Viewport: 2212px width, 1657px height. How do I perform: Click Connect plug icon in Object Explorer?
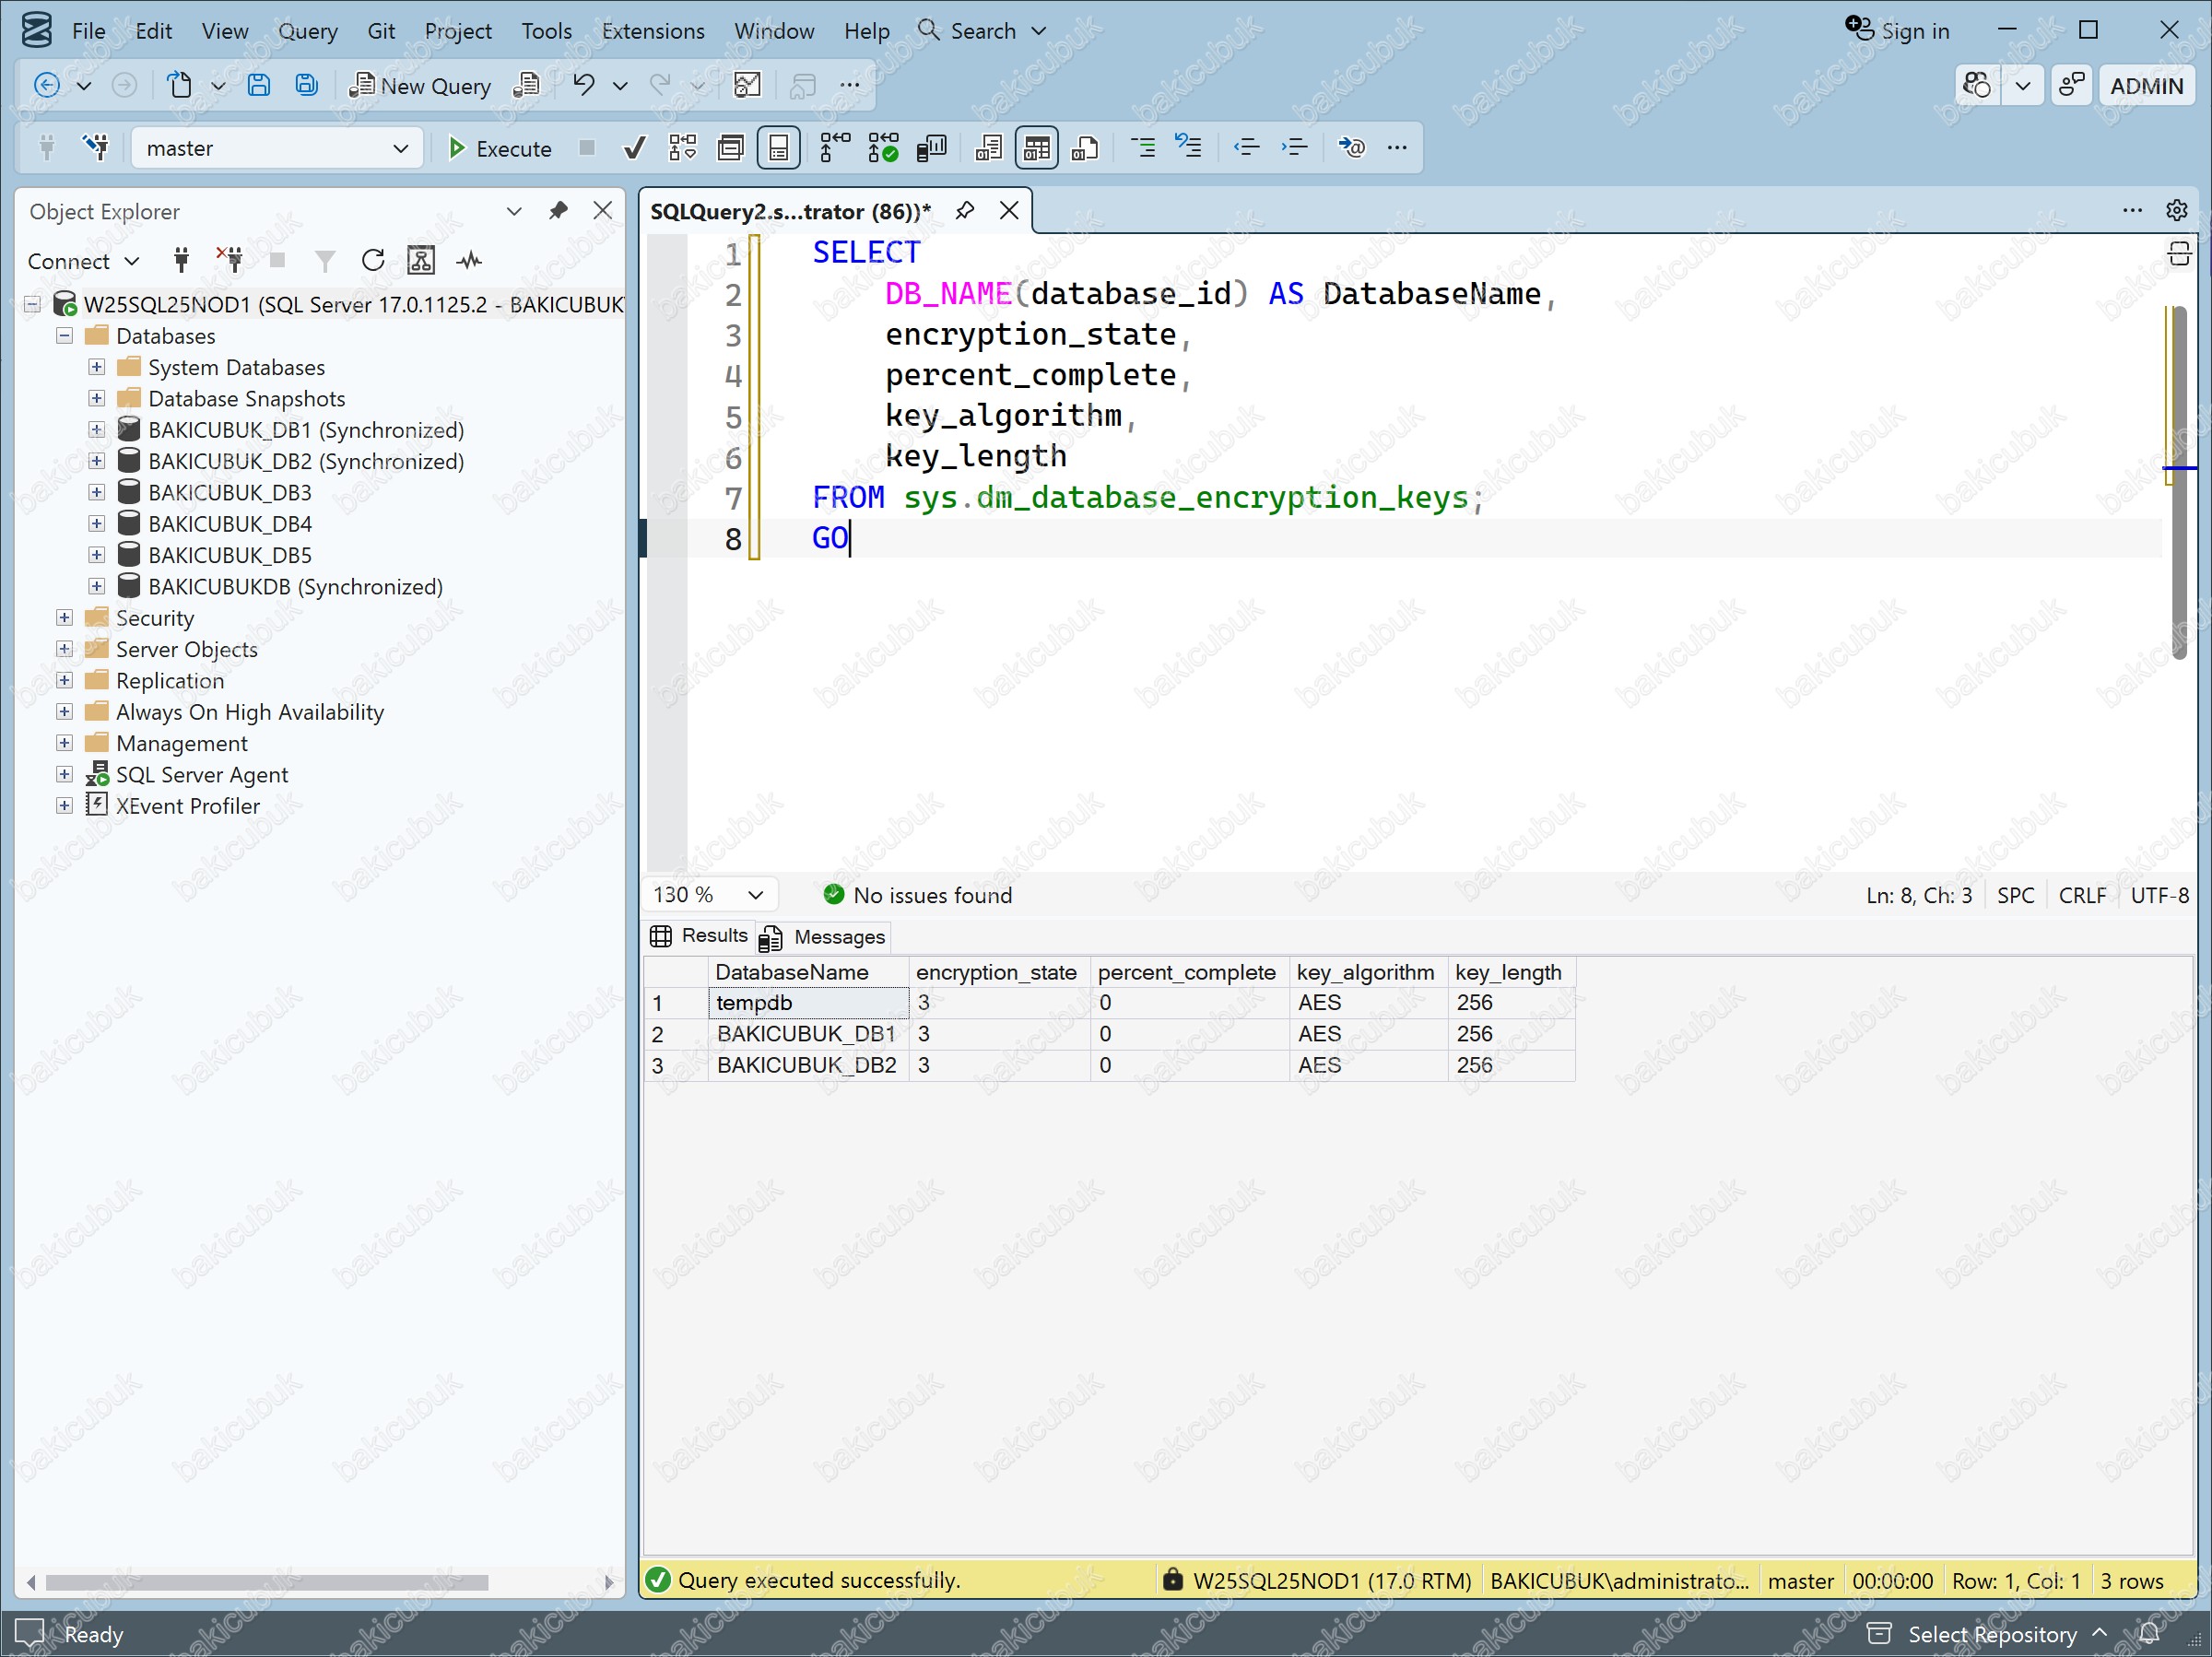click(181, 261)
